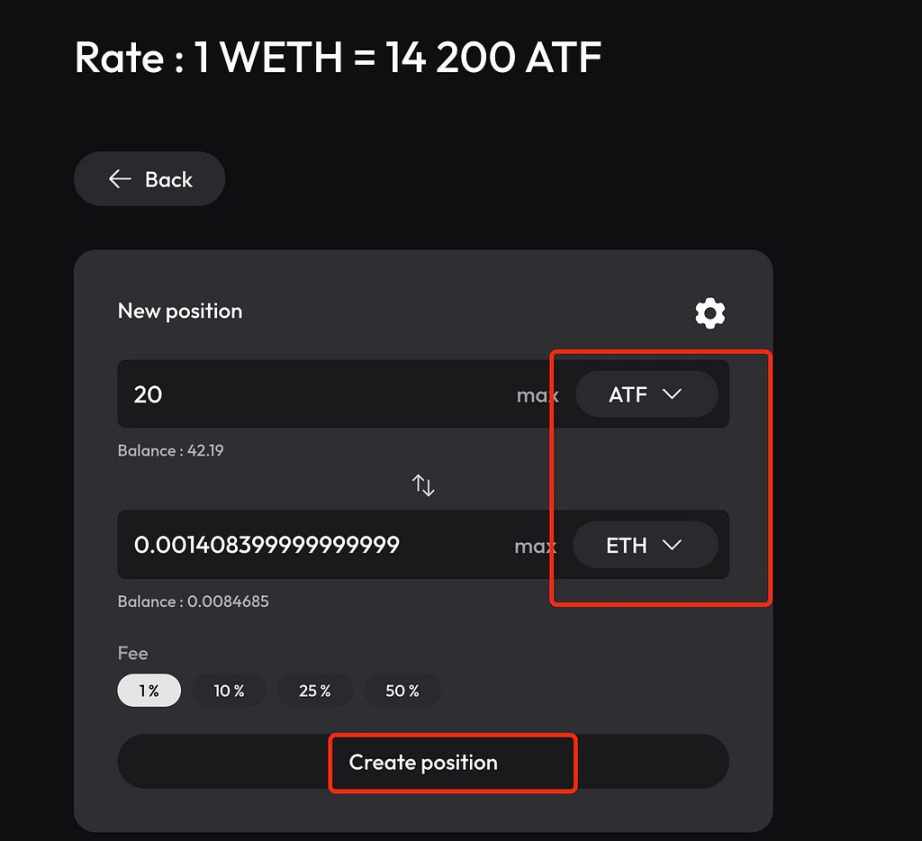Open the settings gear icon
This screenshot has width=922, height=841.
click(x=710, y=313)
